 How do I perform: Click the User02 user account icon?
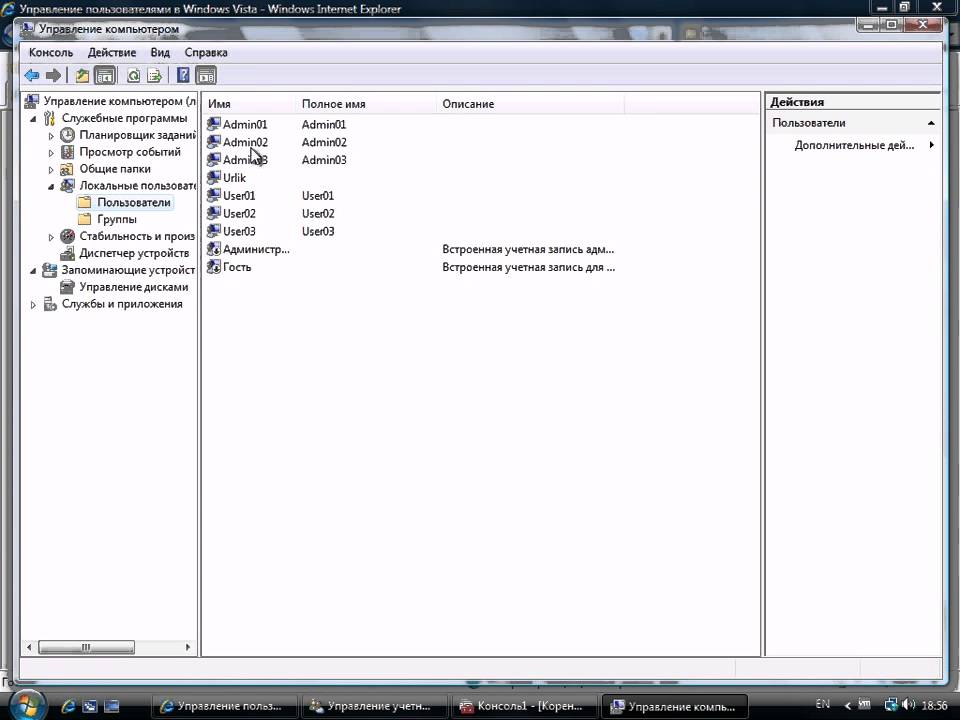coord(214,213)
